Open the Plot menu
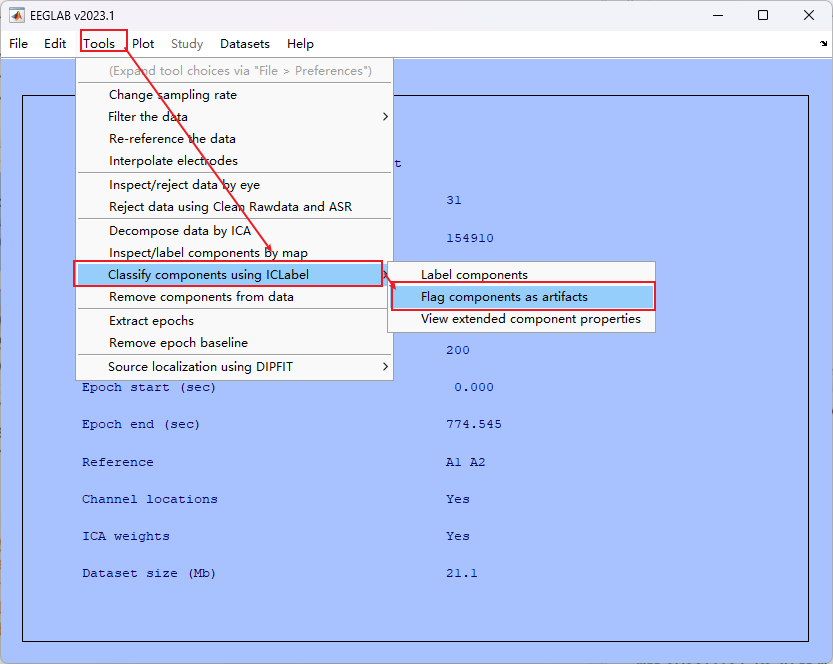 (x=143, y=44)
